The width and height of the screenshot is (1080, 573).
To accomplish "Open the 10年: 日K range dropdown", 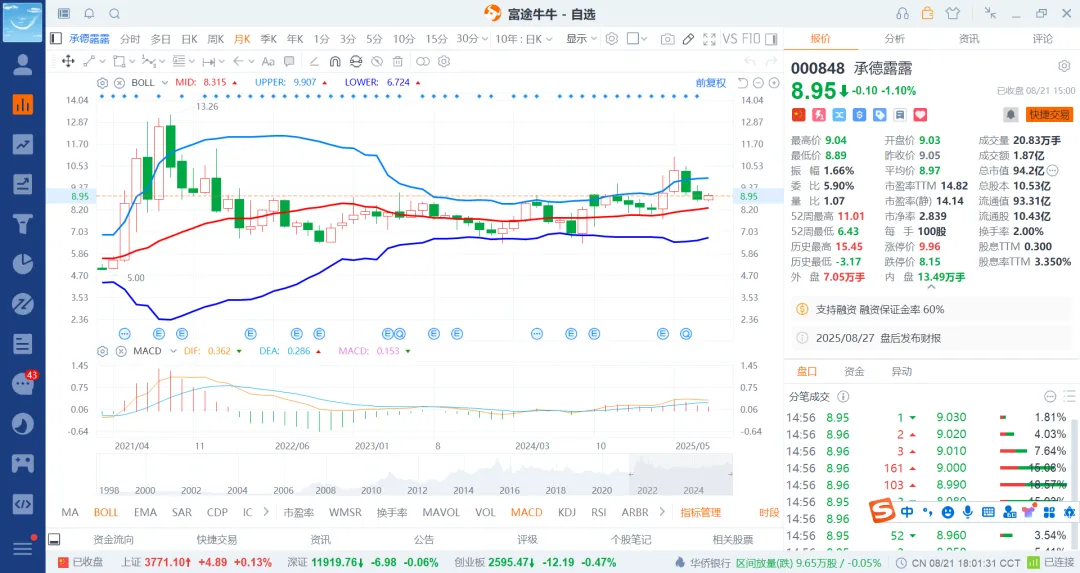I will click(523, 39).
